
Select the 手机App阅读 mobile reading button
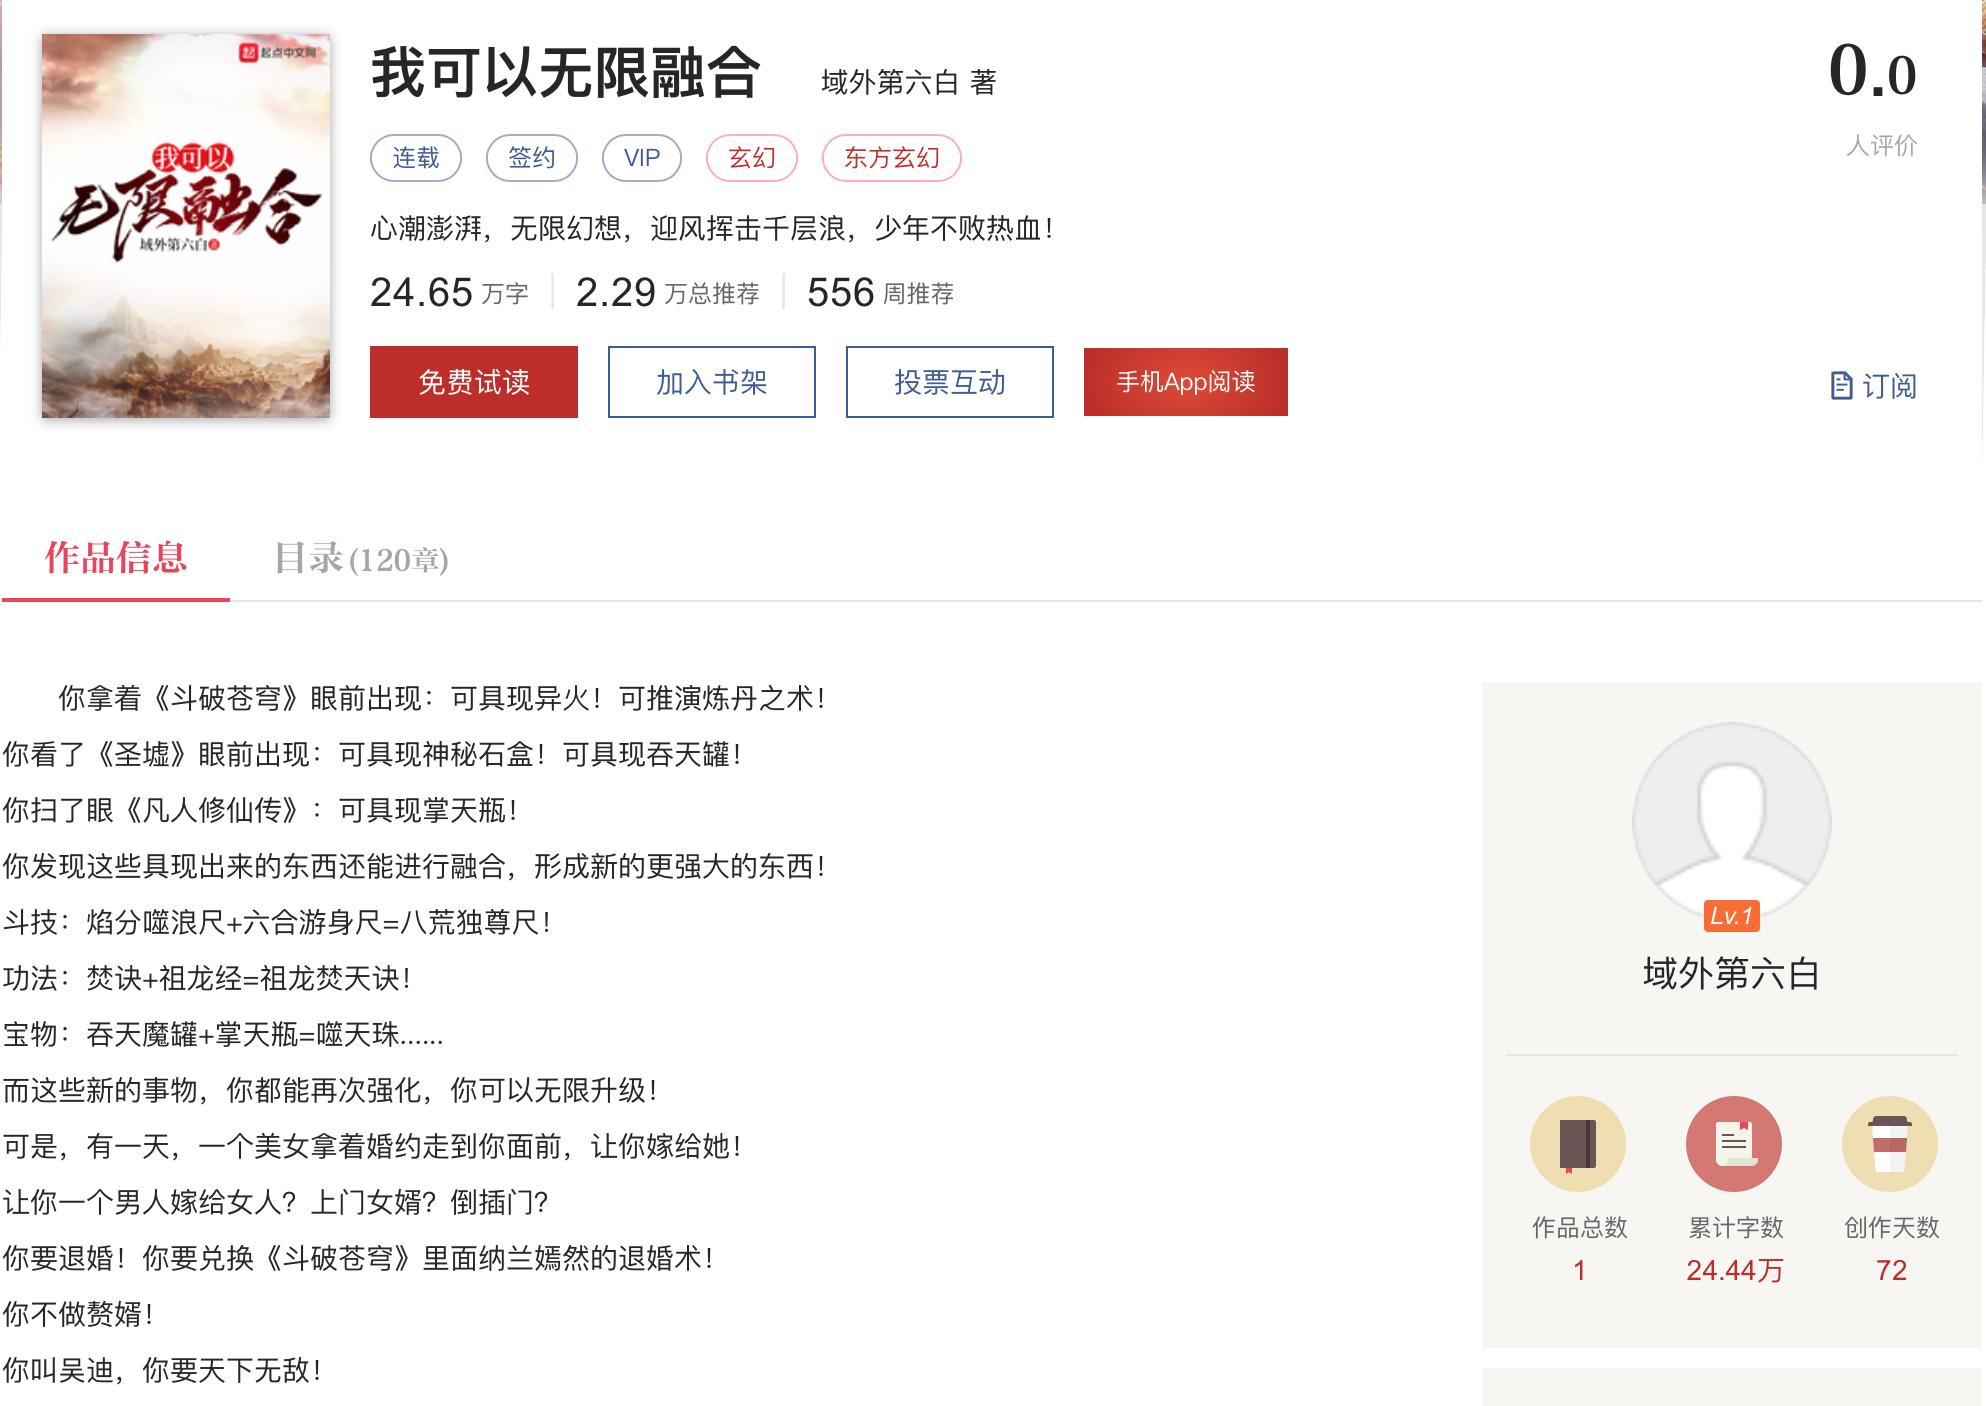pos(1186,382)
